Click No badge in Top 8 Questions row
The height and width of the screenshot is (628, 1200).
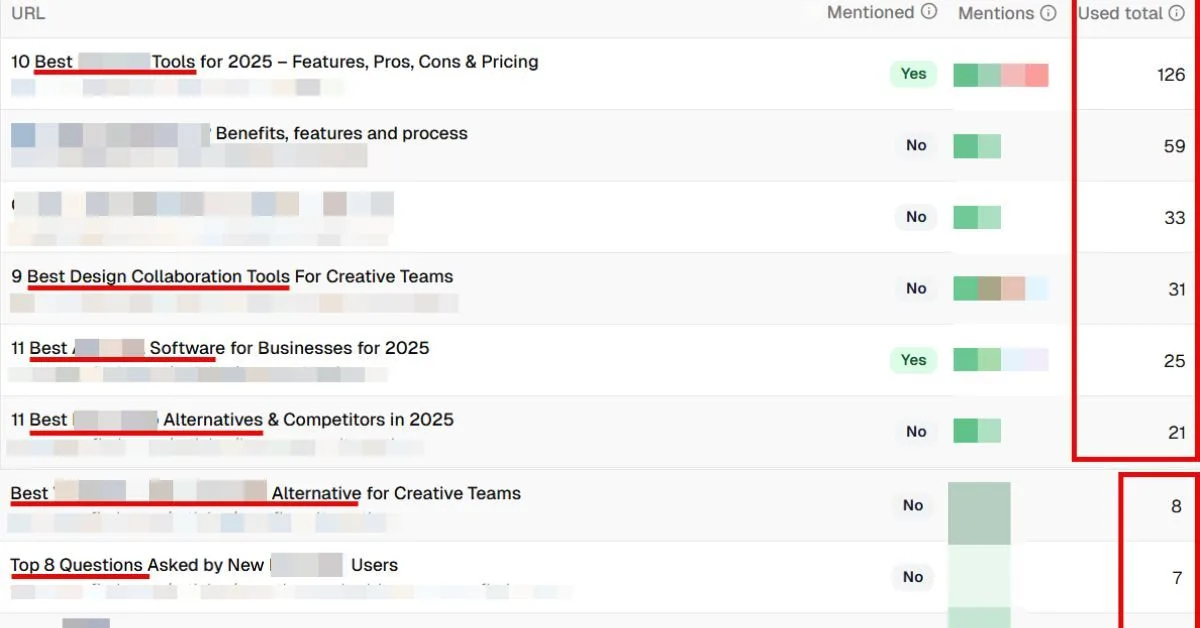pos(913,577)
